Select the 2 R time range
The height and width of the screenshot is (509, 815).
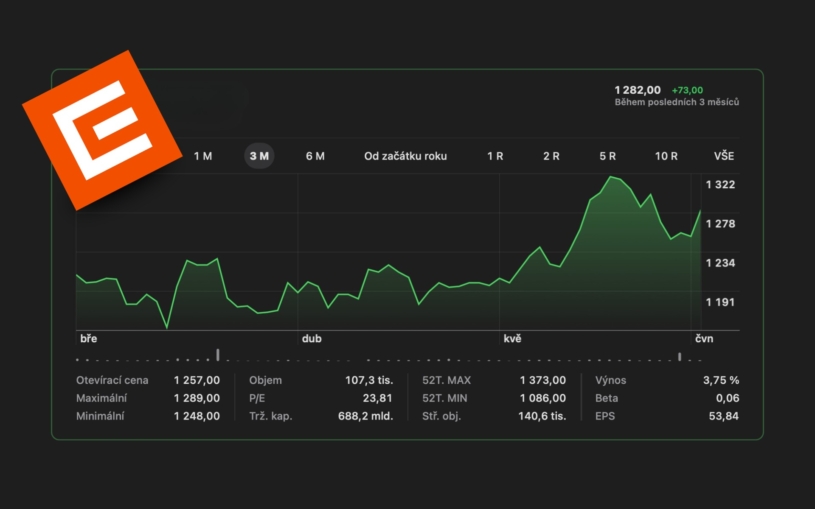551,156
